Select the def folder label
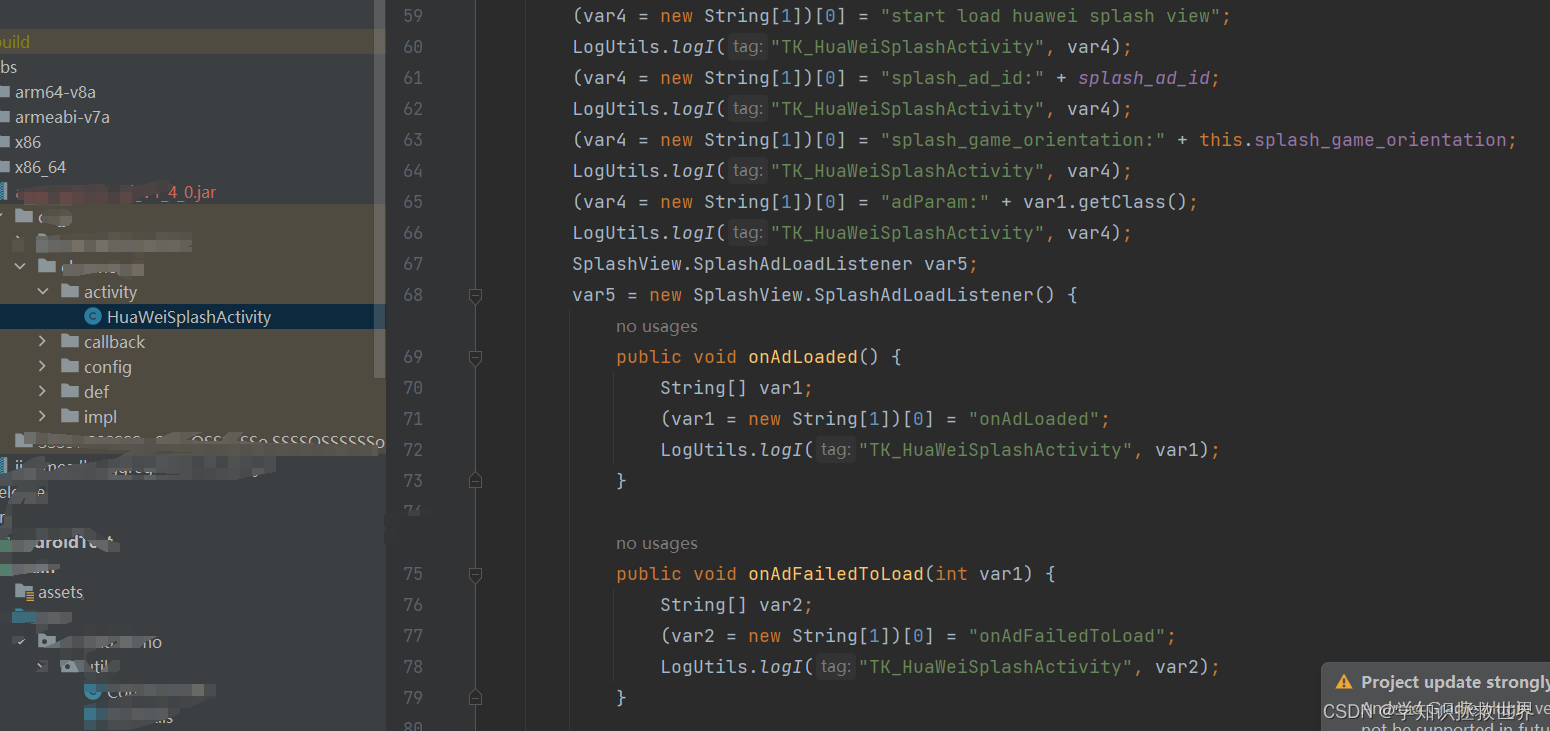1550x731 pixels. pos(96,392)
